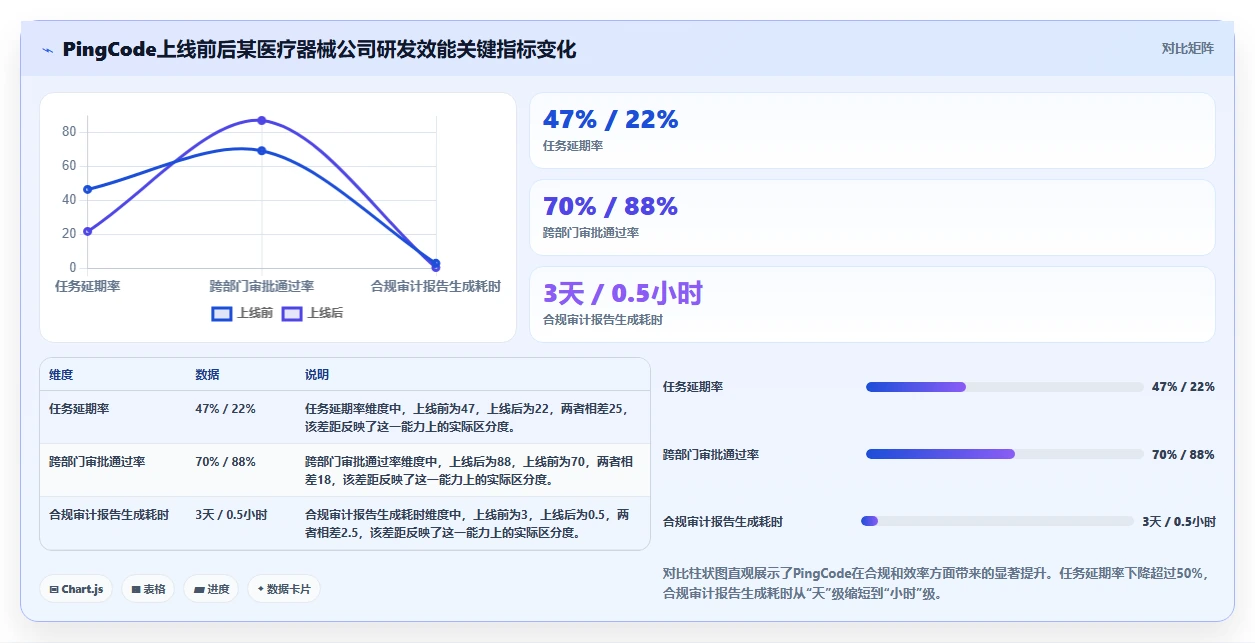The height and width of the screenshot is (643, 1255).
Task: Click the lightning icon beside the PingCode title
Action: 48,50
